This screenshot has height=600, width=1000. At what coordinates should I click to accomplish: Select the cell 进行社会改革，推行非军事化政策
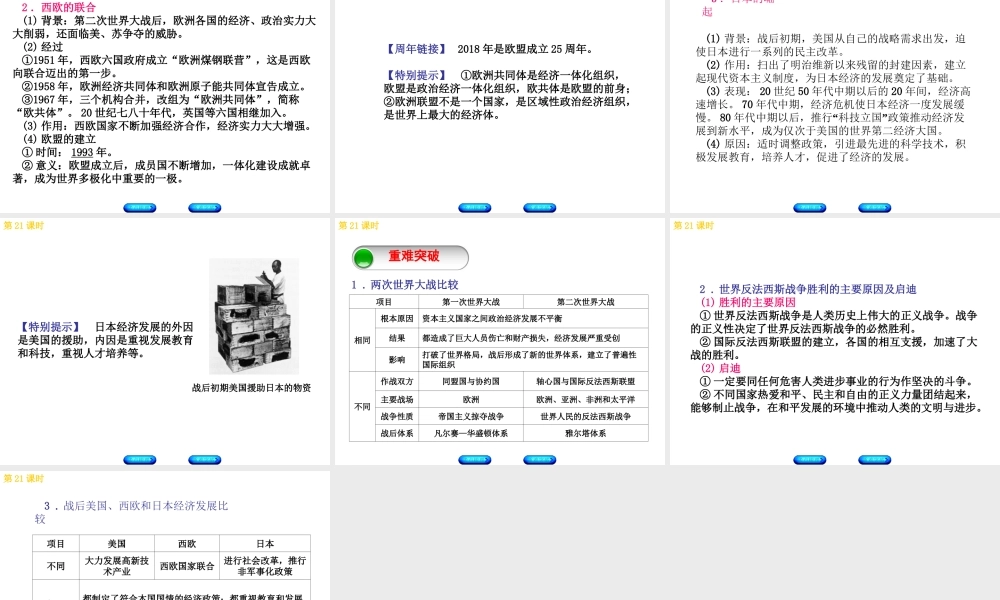[x=265, y=566]
